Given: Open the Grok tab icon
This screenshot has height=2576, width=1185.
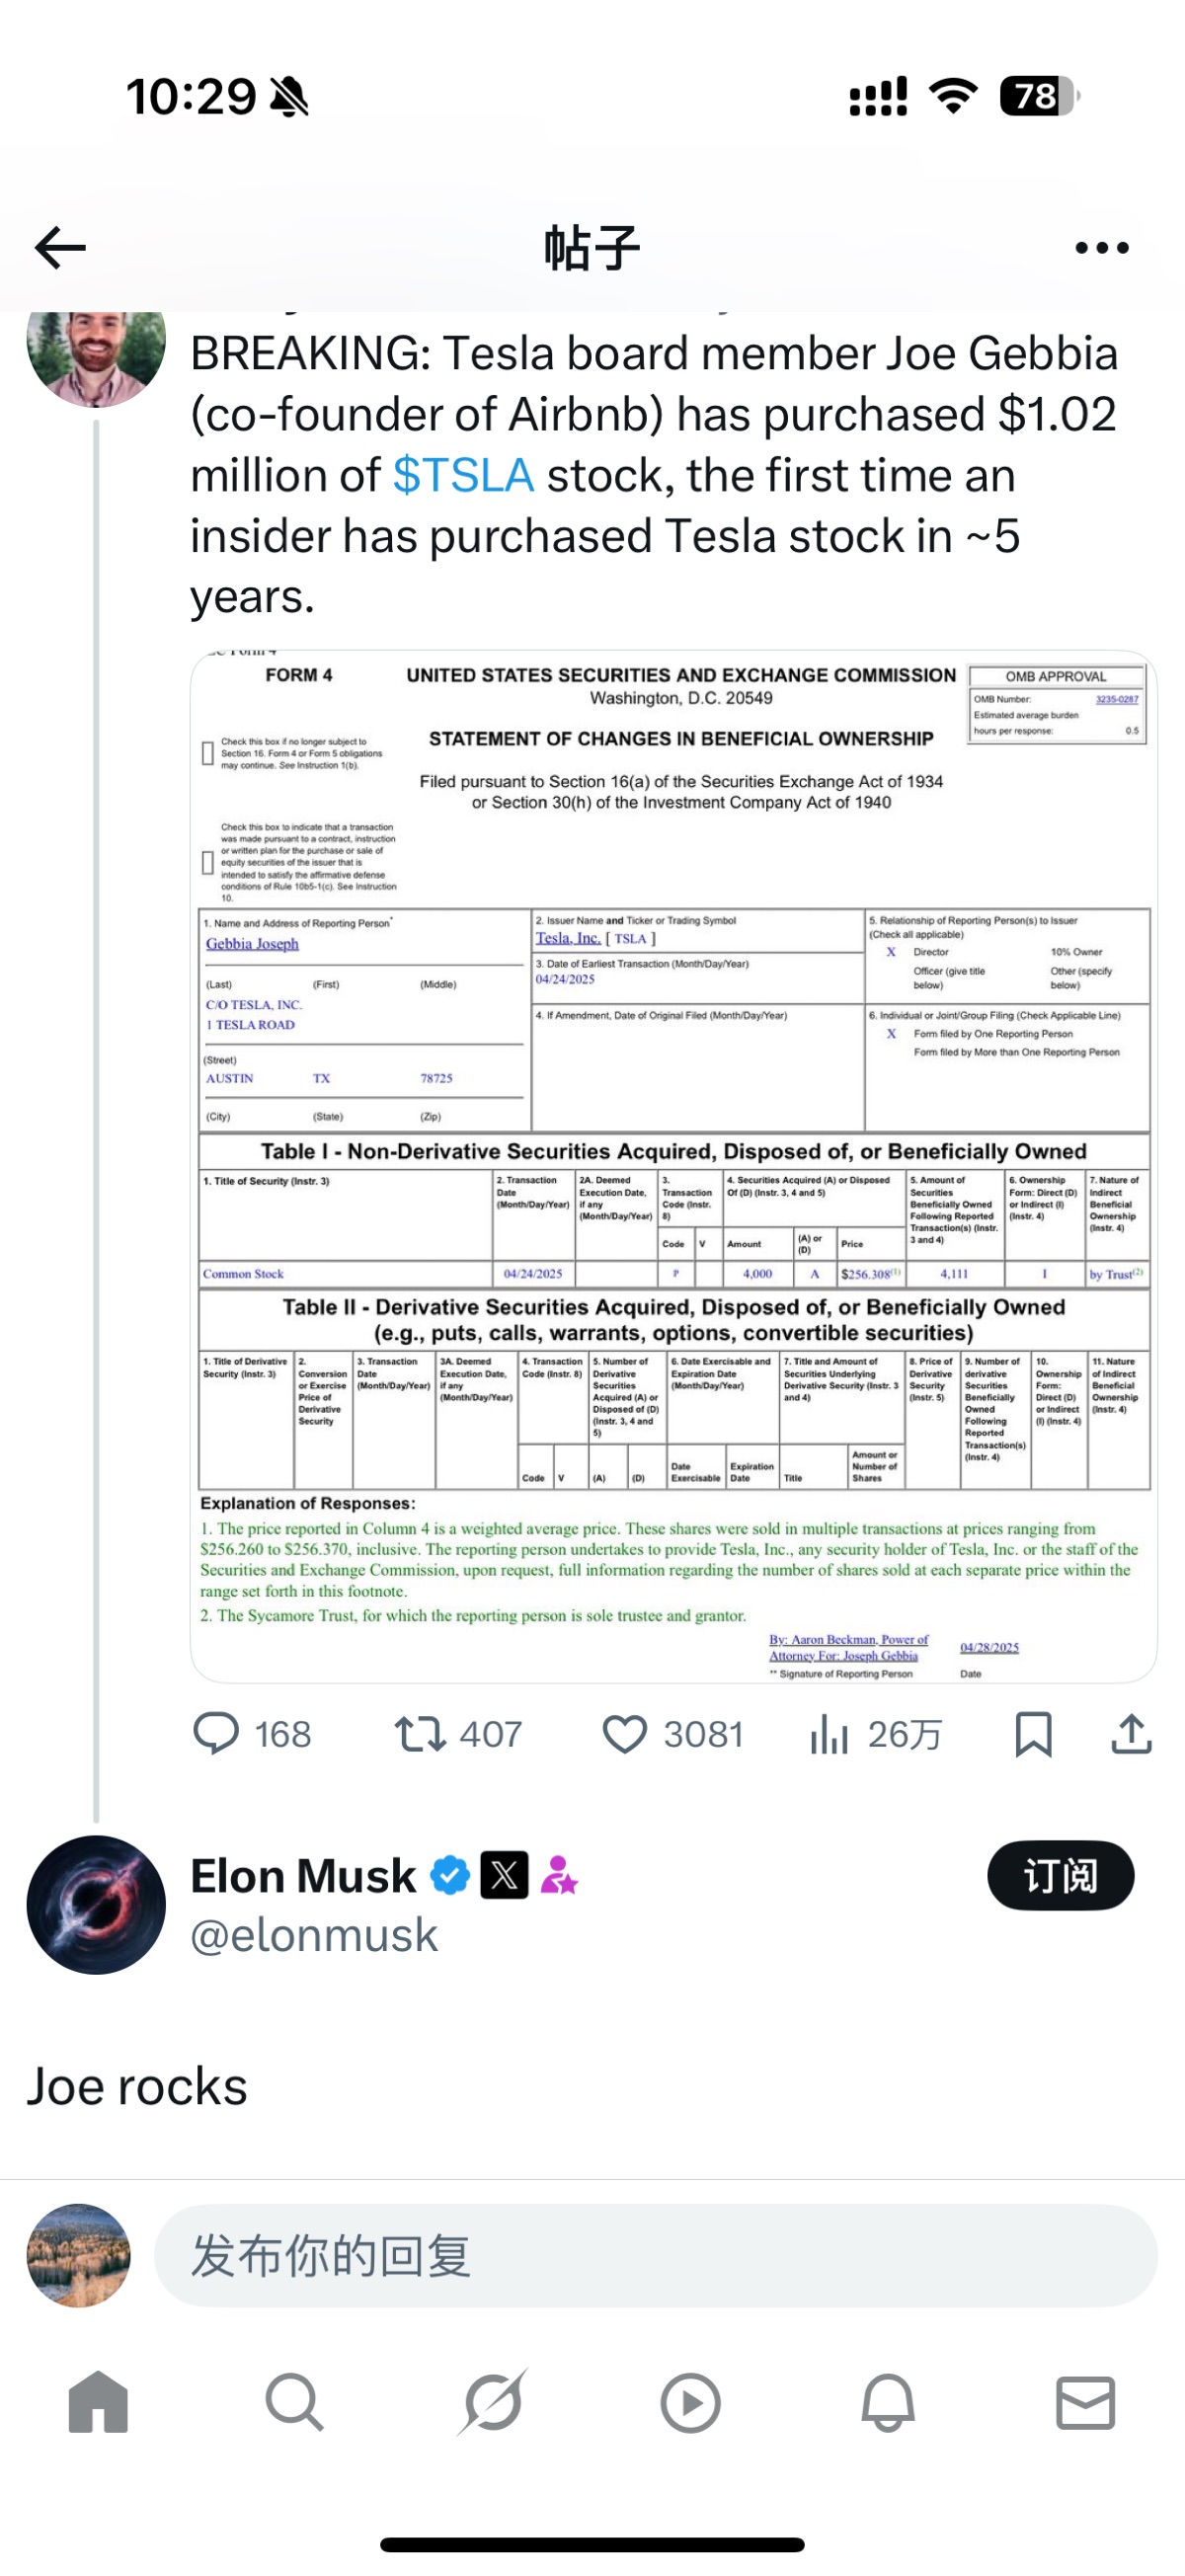Looking at the screenshot, I should (492, 2403).
